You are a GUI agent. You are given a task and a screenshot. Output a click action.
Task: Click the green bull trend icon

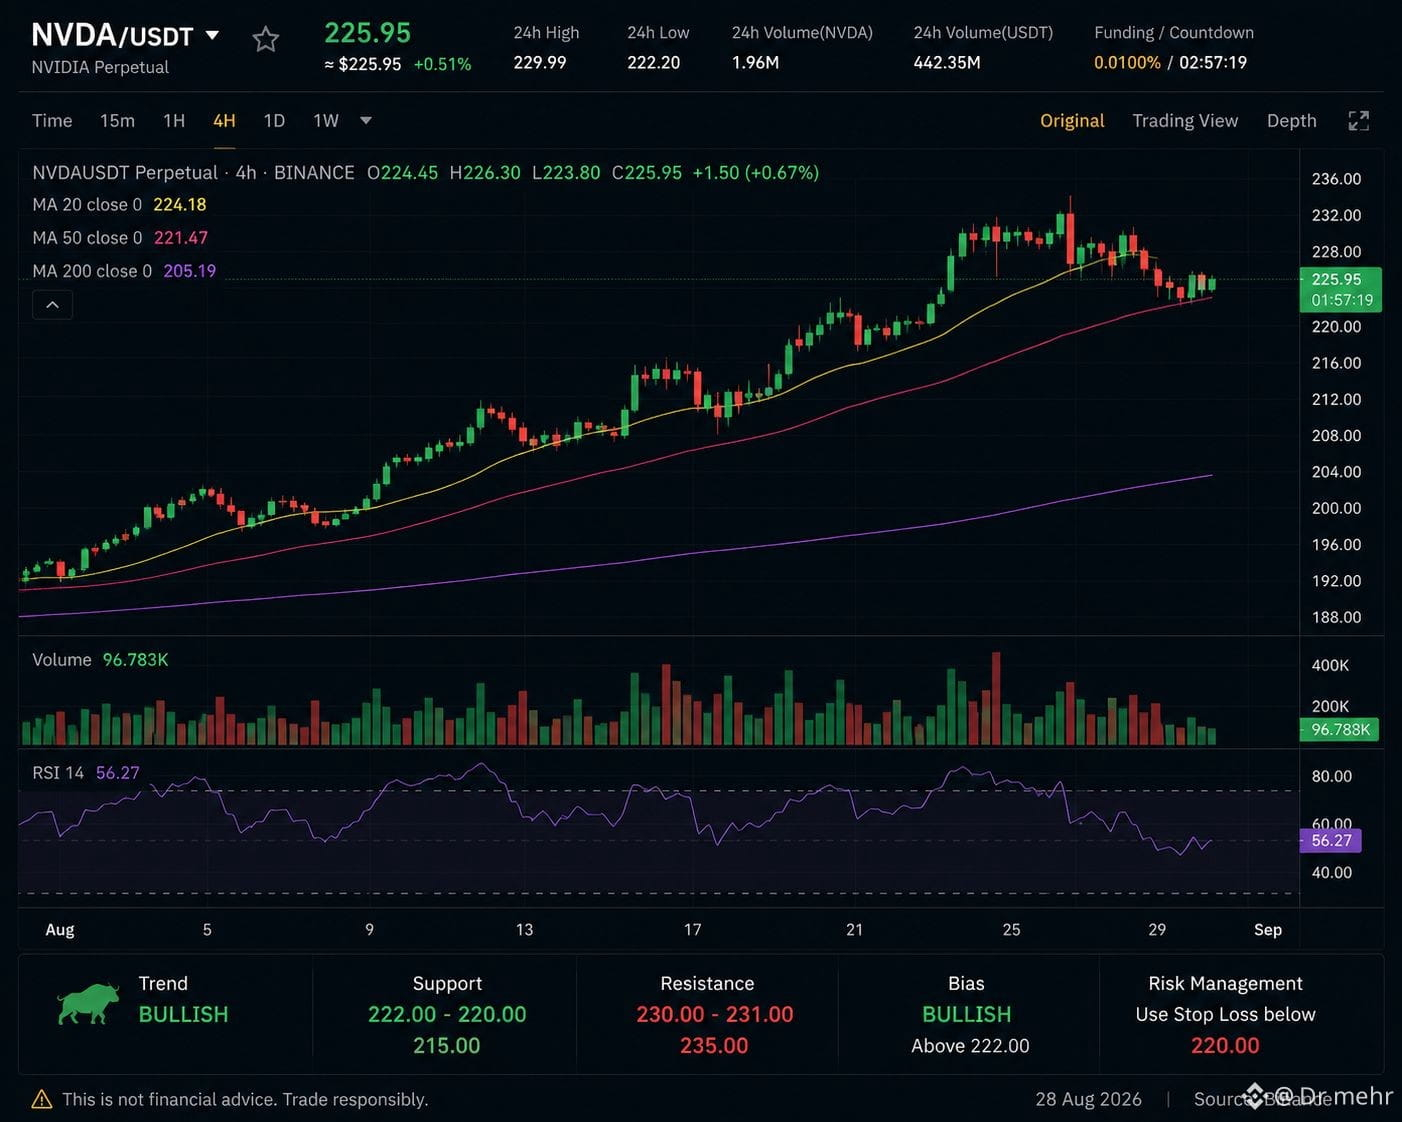(88, 1005)
